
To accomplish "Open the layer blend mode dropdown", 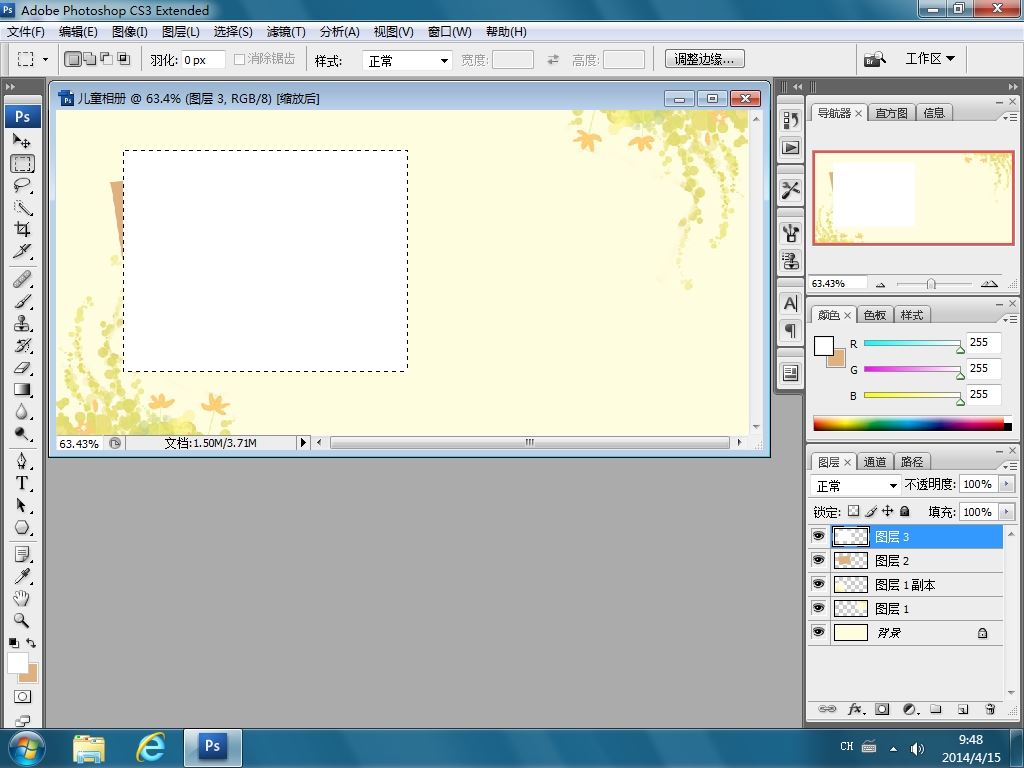I will click(x=855, y=485).
